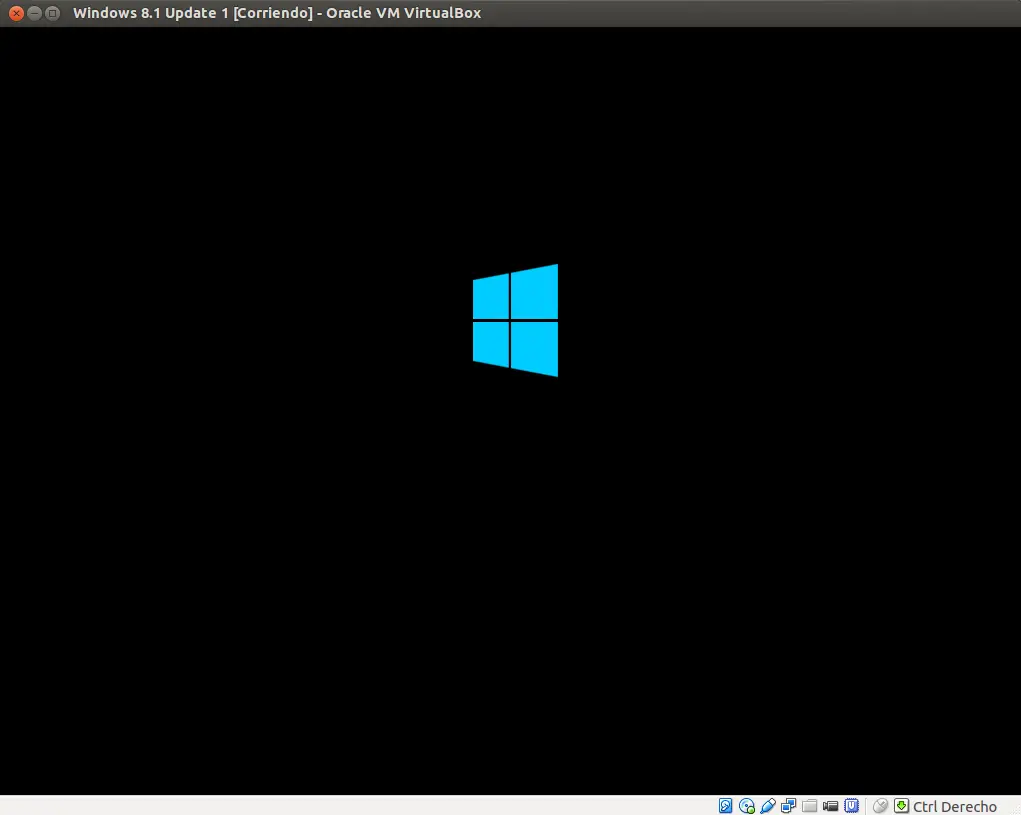Image resolution: width=1021 pixels, height=815 pixels.
Task: Click the green keyboard capture arrow icon
Action: (x=901, y=806)
